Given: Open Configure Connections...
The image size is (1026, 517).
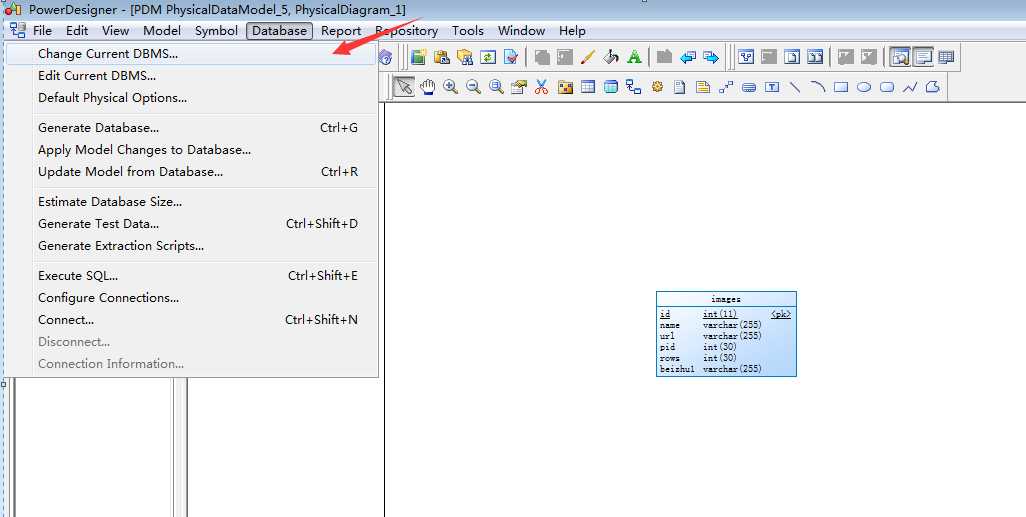Looking at the screenshot, I should point(192,298).
